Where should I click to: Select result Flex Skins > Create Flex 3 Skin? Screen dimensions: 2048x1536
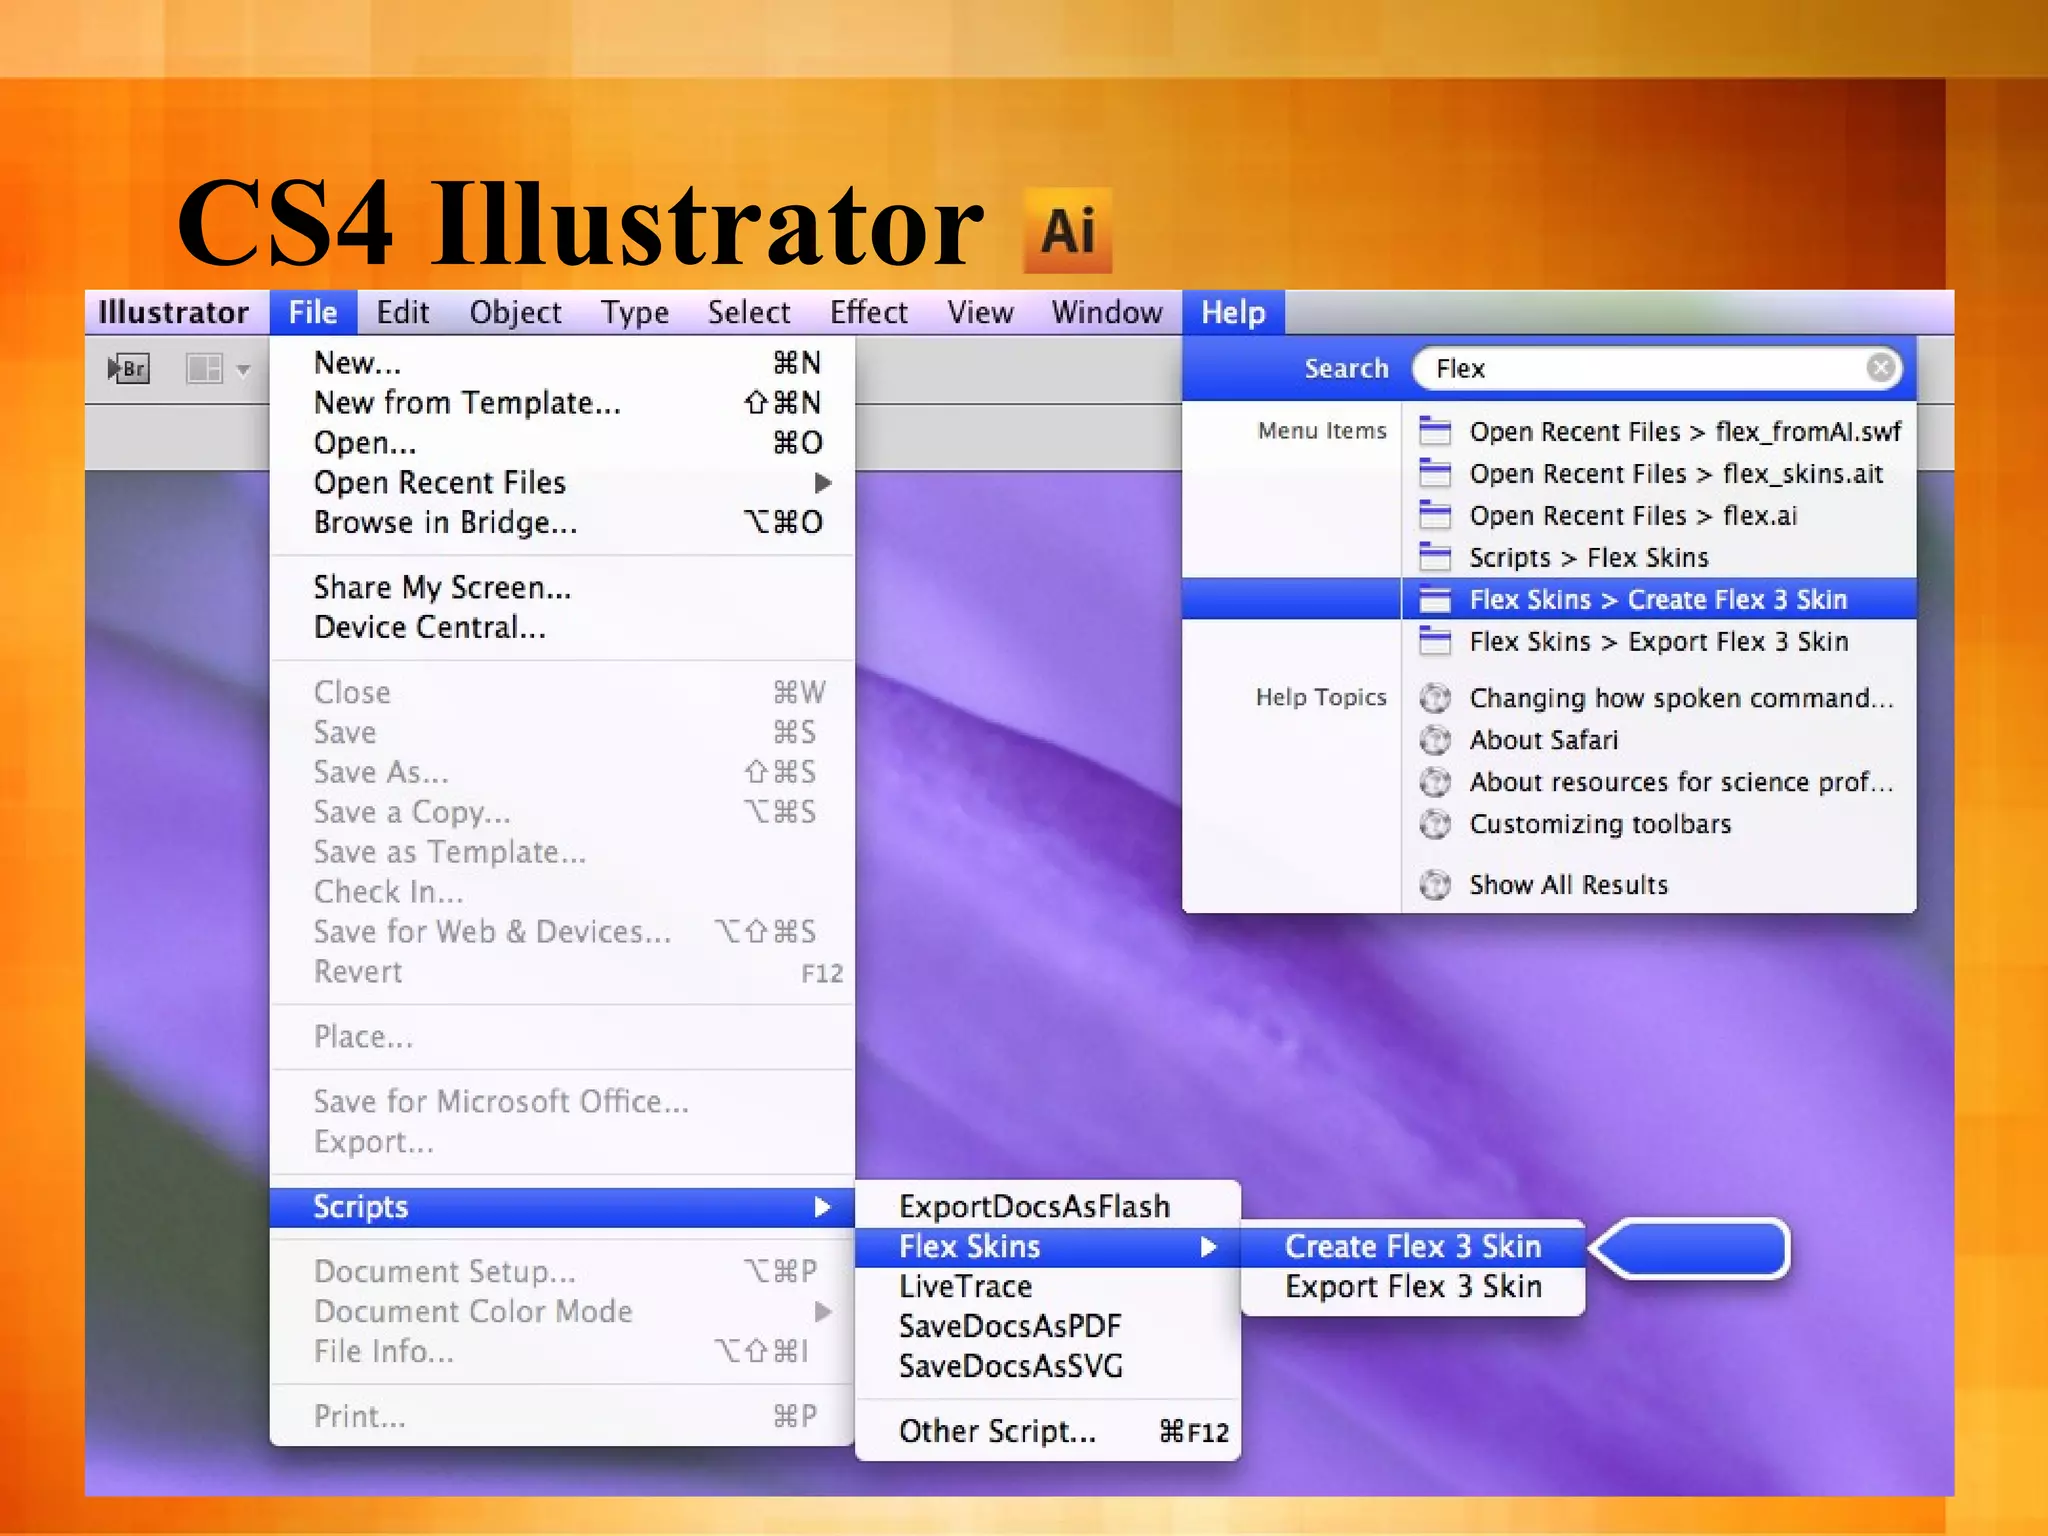click(1660, 599)
